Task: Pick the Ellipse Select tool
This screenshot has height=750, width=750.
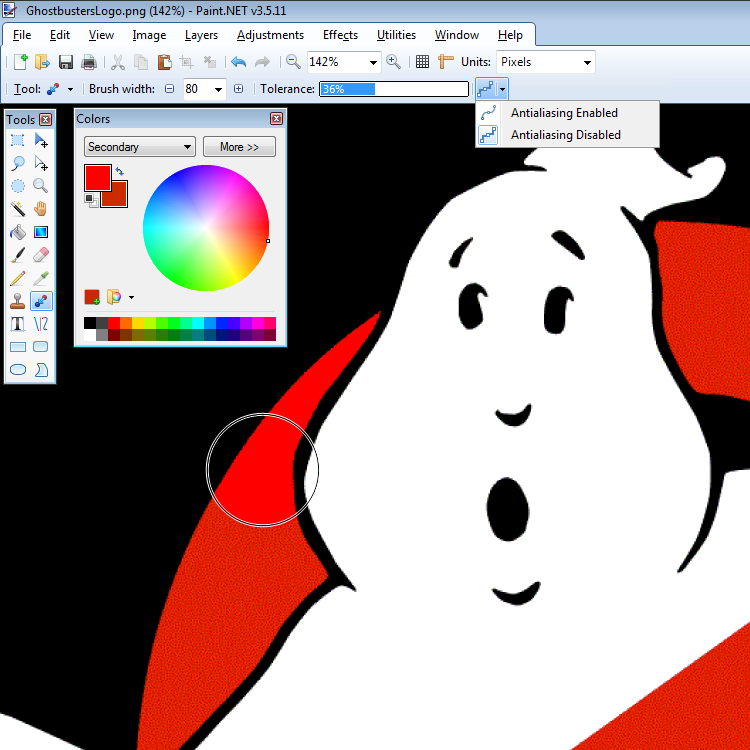Action: 18,186
